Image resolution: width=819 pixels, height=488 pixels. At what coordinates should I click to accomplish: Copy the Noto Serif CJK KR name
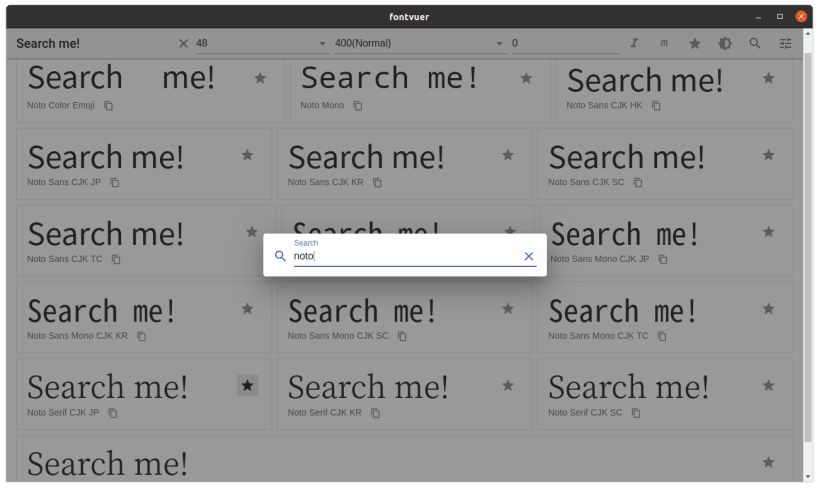[375, 413]
